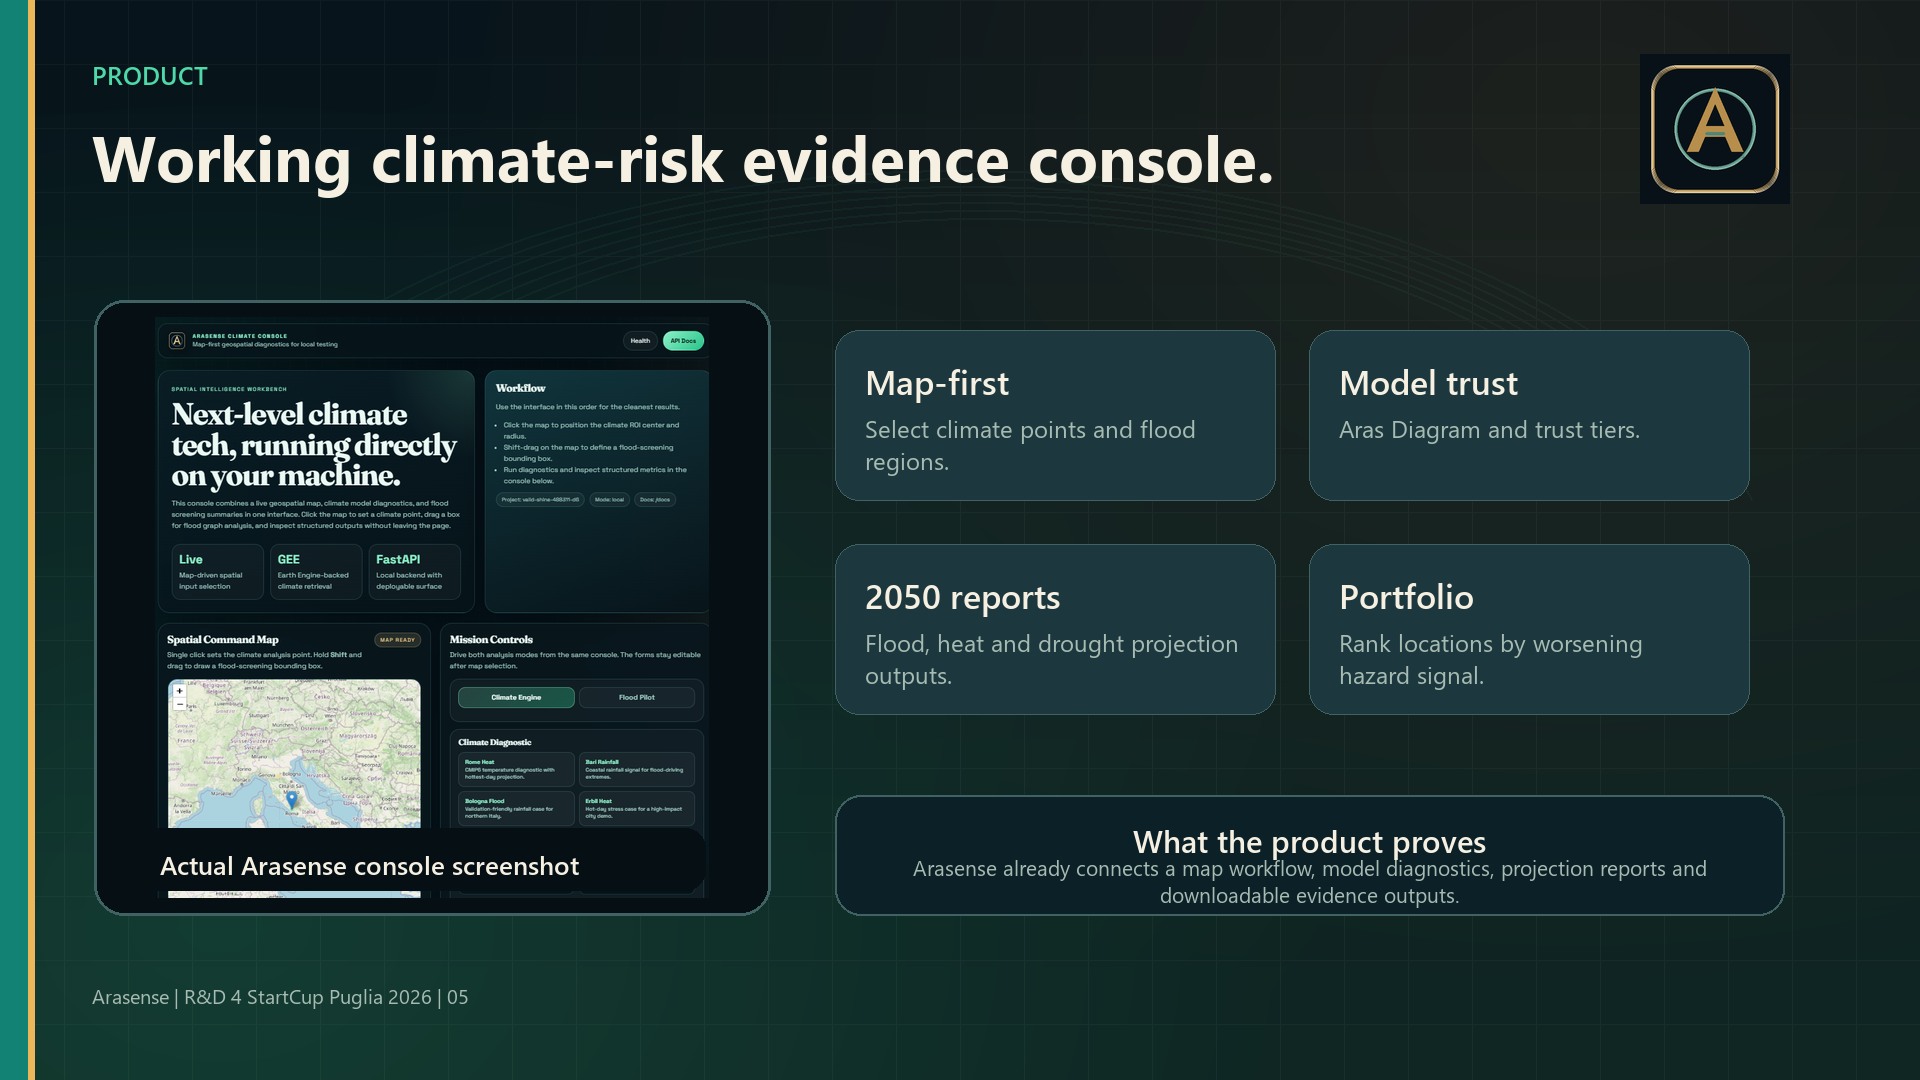1920x1080 pixels.
Task: Click the 'ARASENSE CLIMATE CONSOLE' header text
Action: [x=240, y=337]
